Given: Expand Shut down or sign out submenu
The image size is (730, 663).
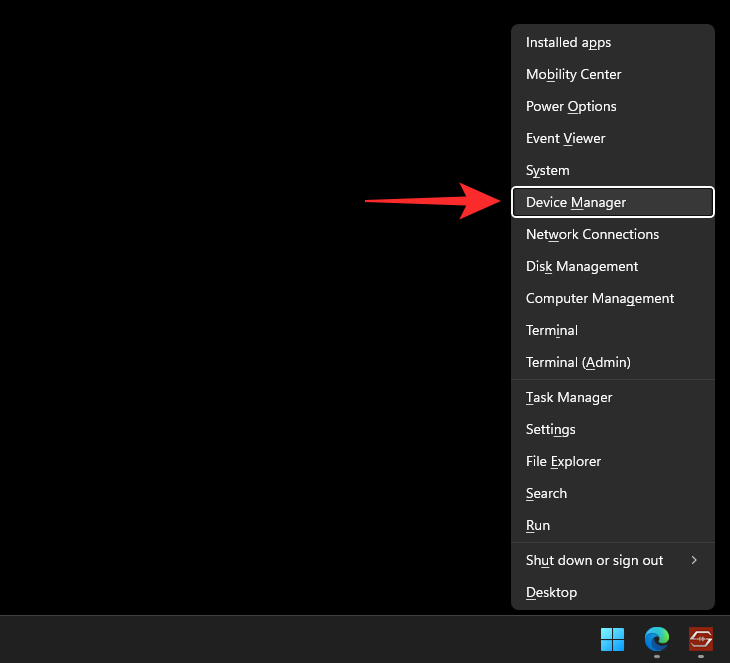Looking at the screenshot, I should tap(613, 561).
